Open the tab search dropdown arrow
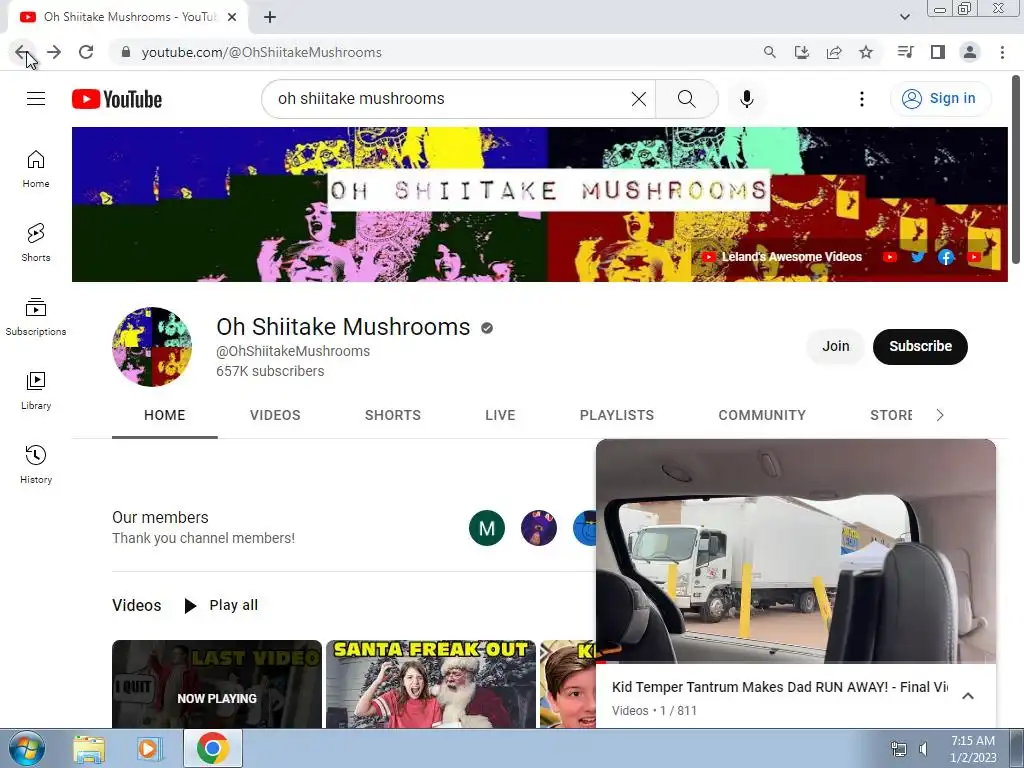 pyautogui.click(x=905, y=17)
